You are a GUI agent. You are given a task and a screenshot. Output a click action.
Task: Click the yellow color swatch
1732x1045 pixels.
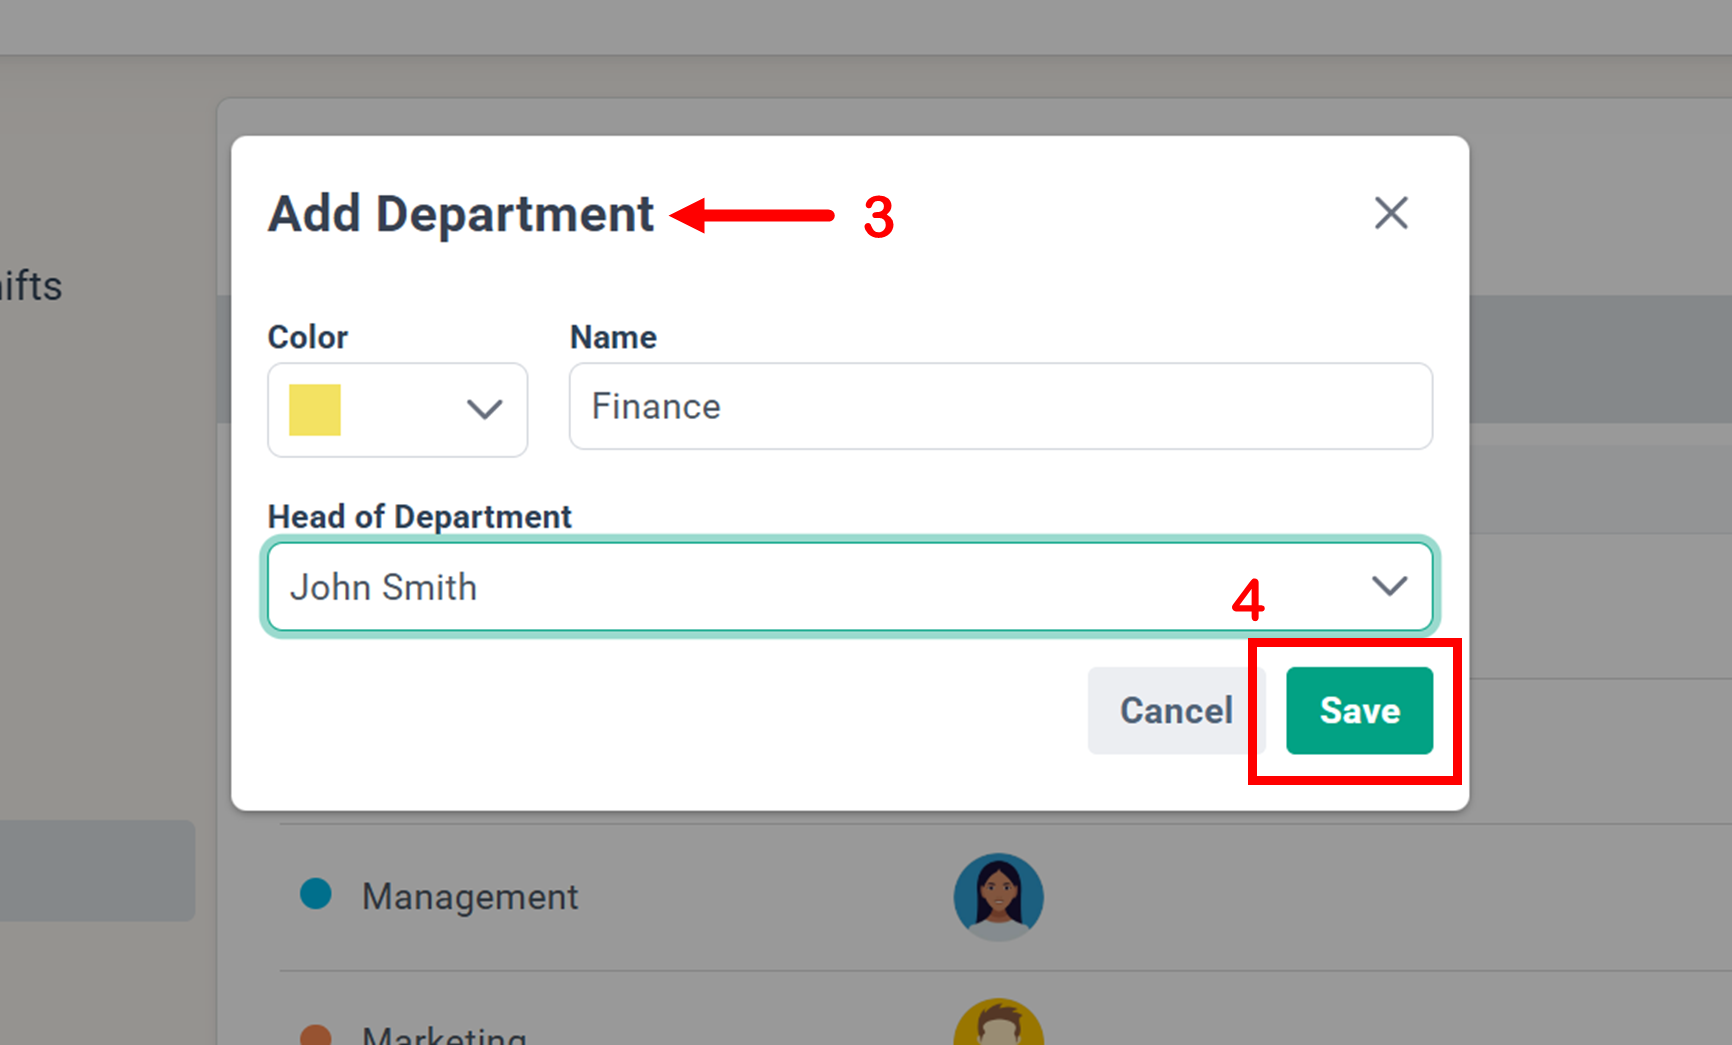(315, 410)
